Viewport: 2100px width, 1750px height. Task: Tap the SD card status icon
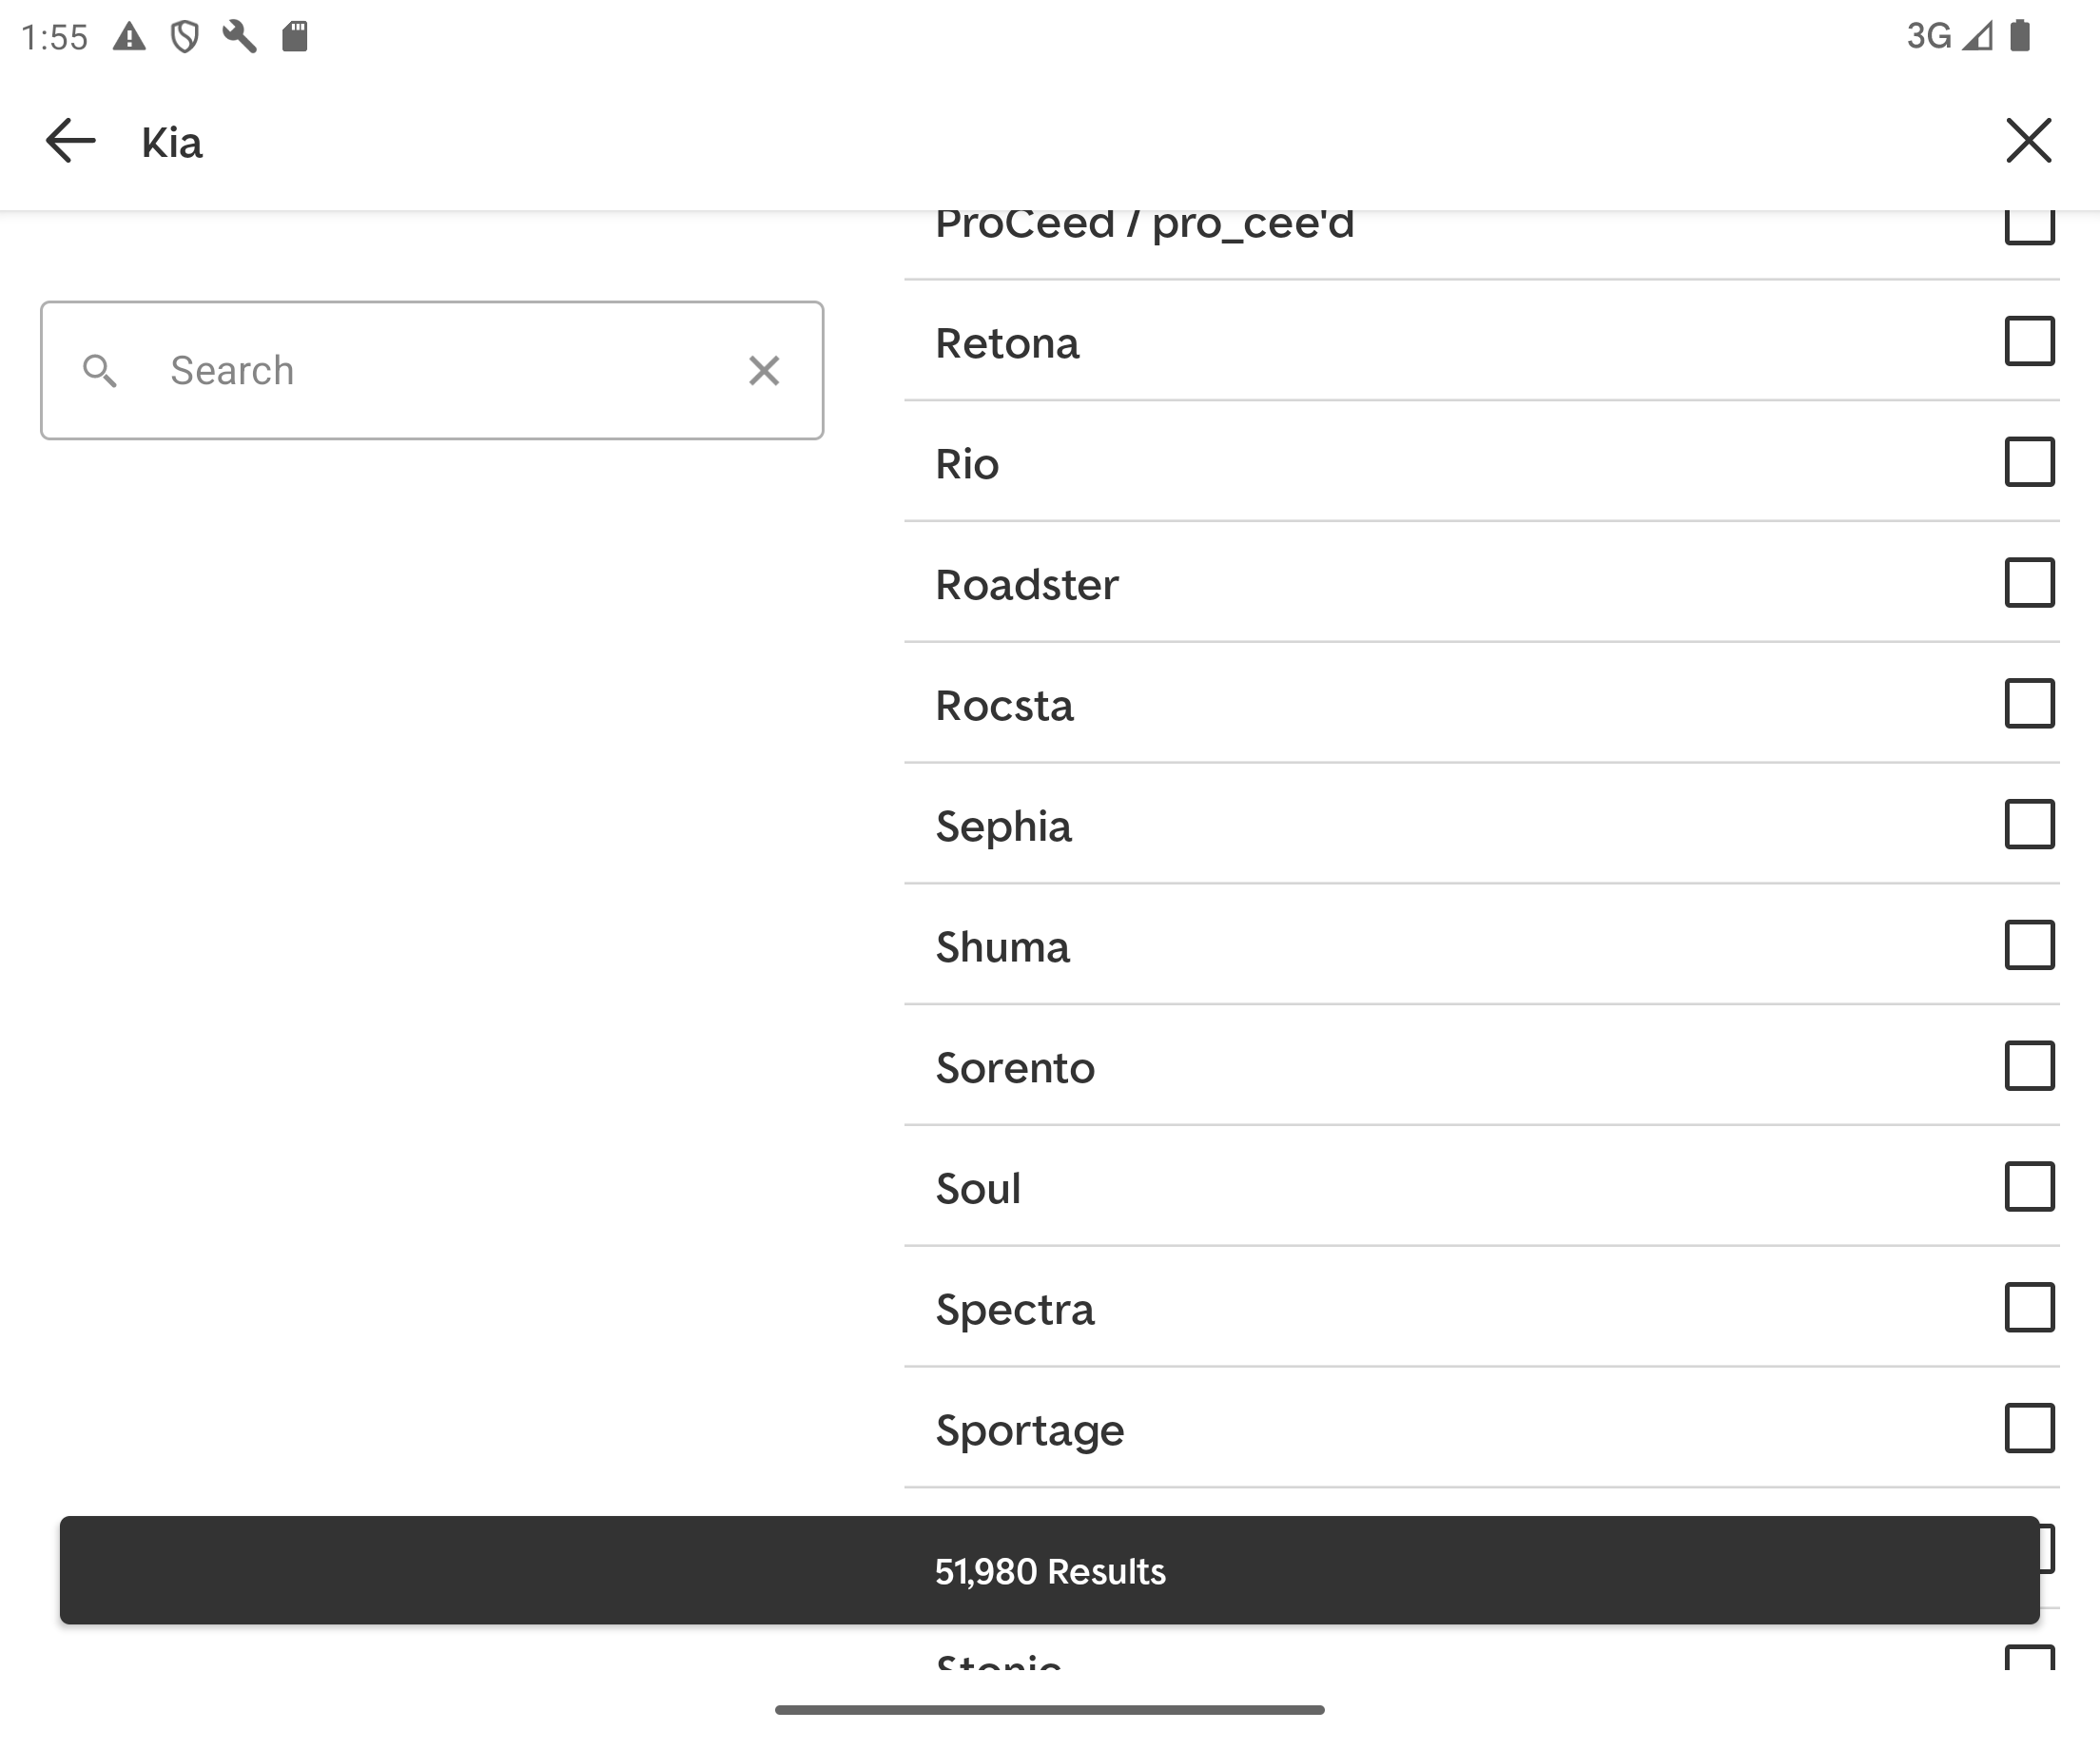click(x=294, y=37)
